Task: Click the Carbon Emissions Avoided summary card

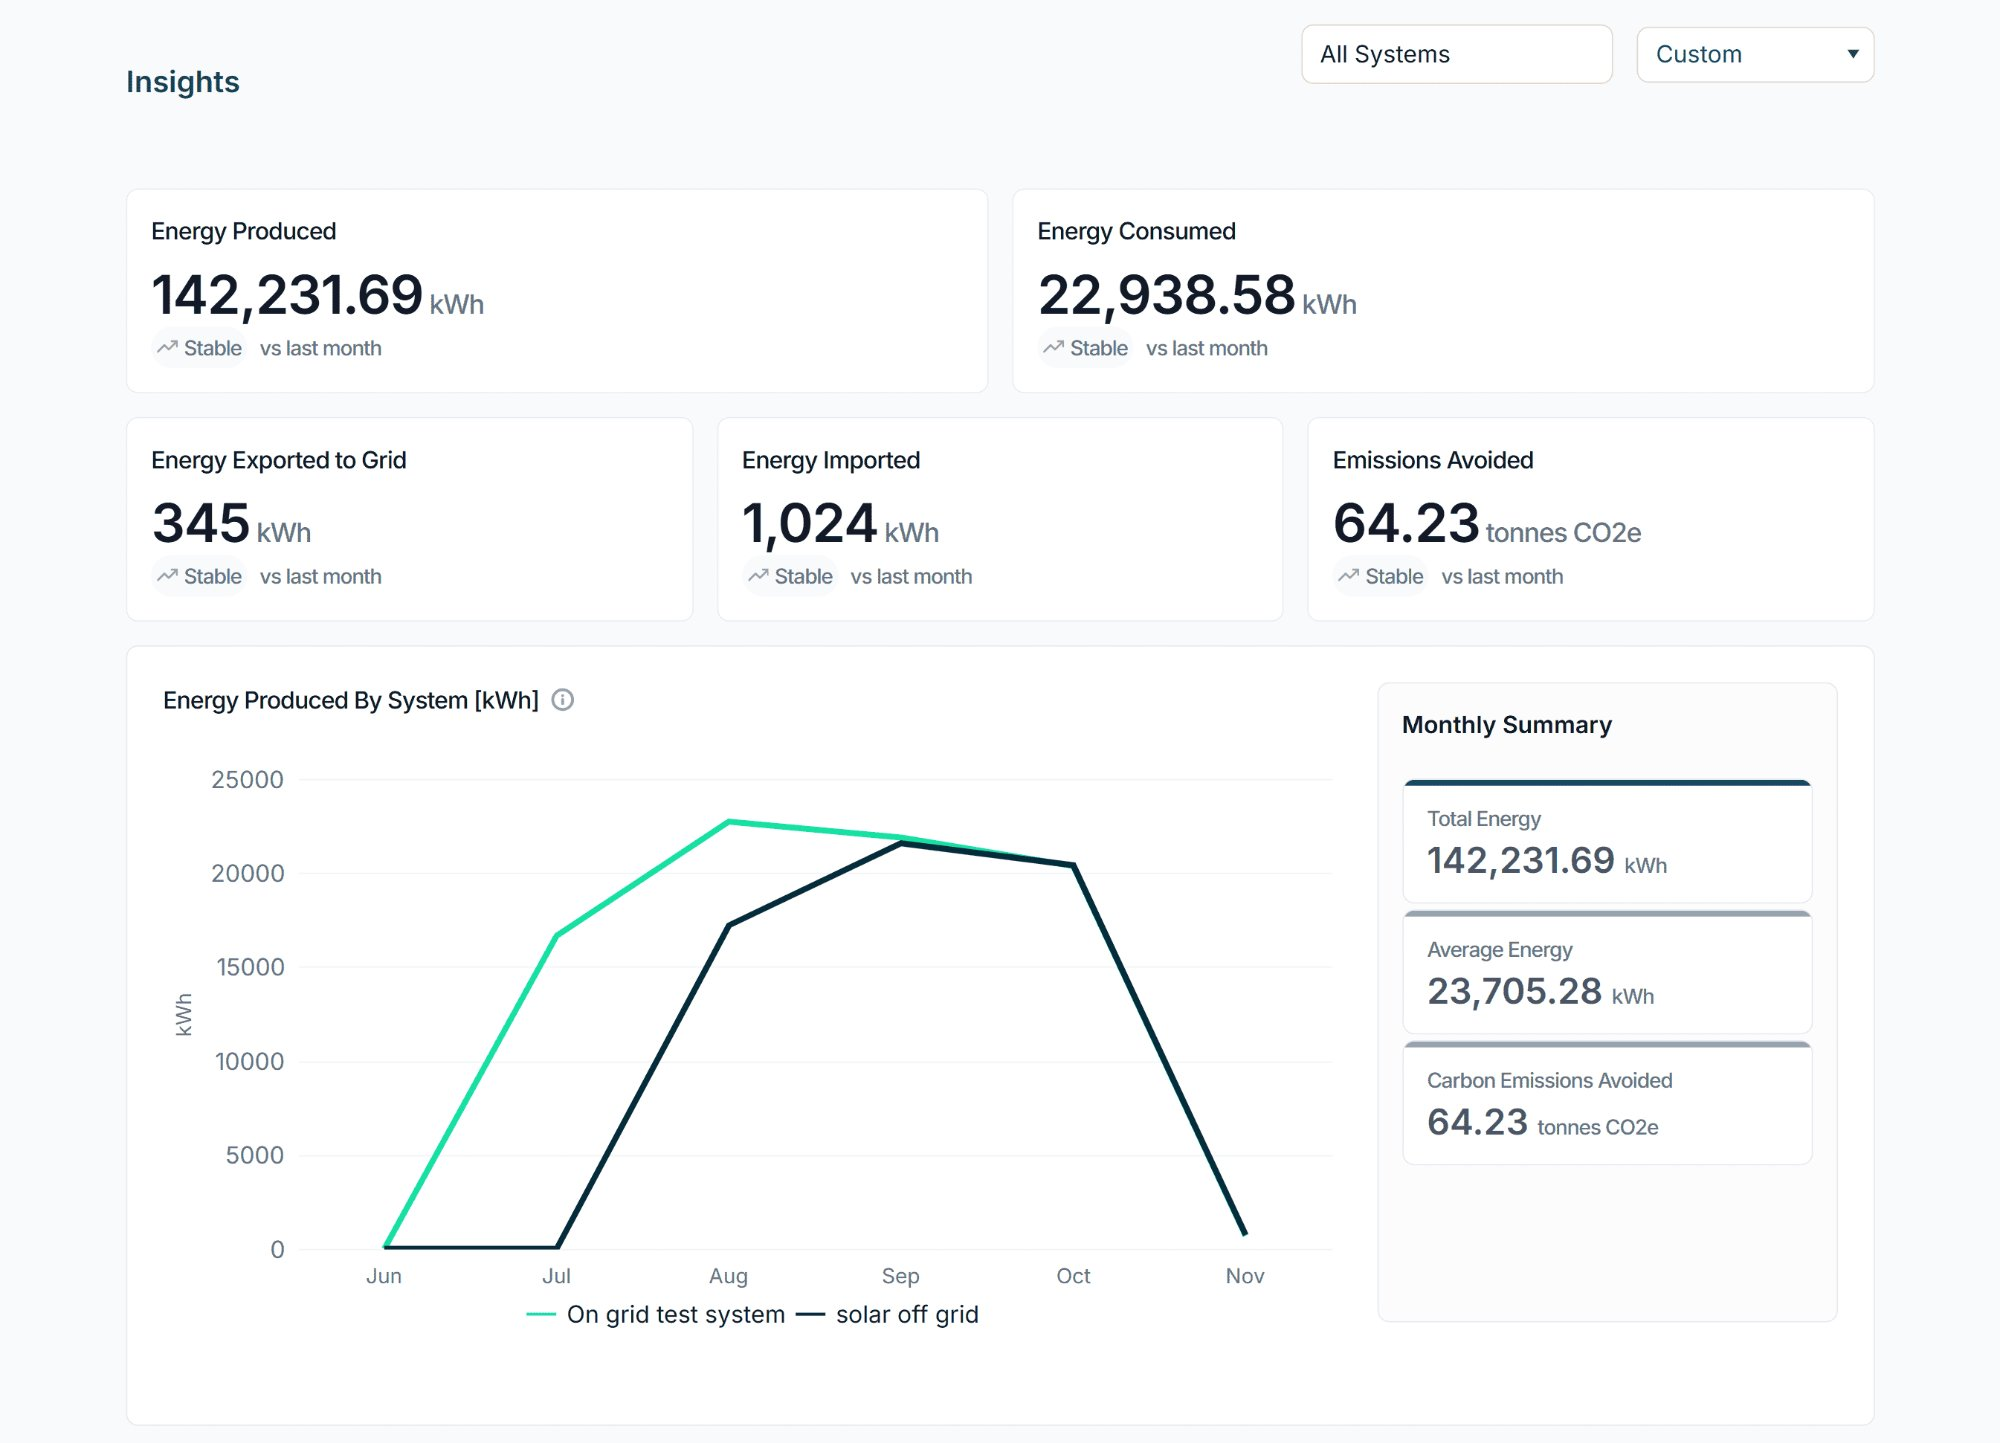Action: click(1606, 1103)
